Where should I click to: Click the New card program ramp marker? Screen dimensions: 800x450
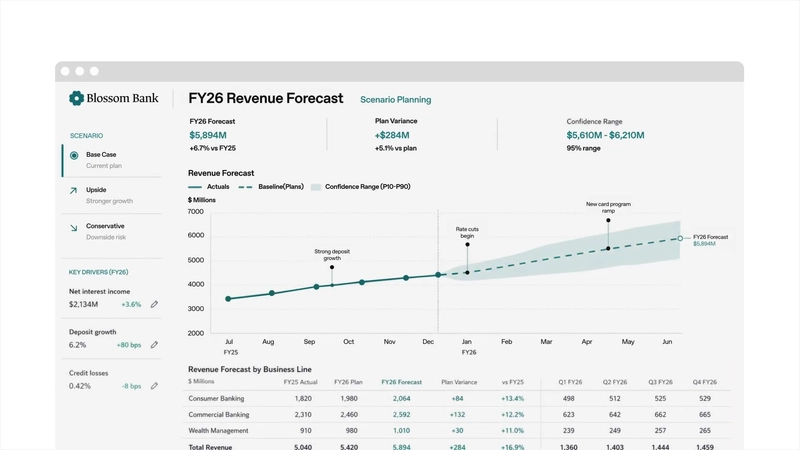[x=608, y=220]
